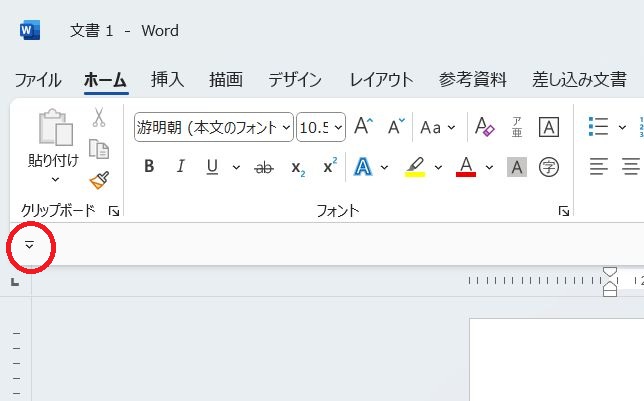Expand underline style dropdown arrow
Image resolution: width=644 pixels, height=401 pixels.
click(x=236, y=167)
